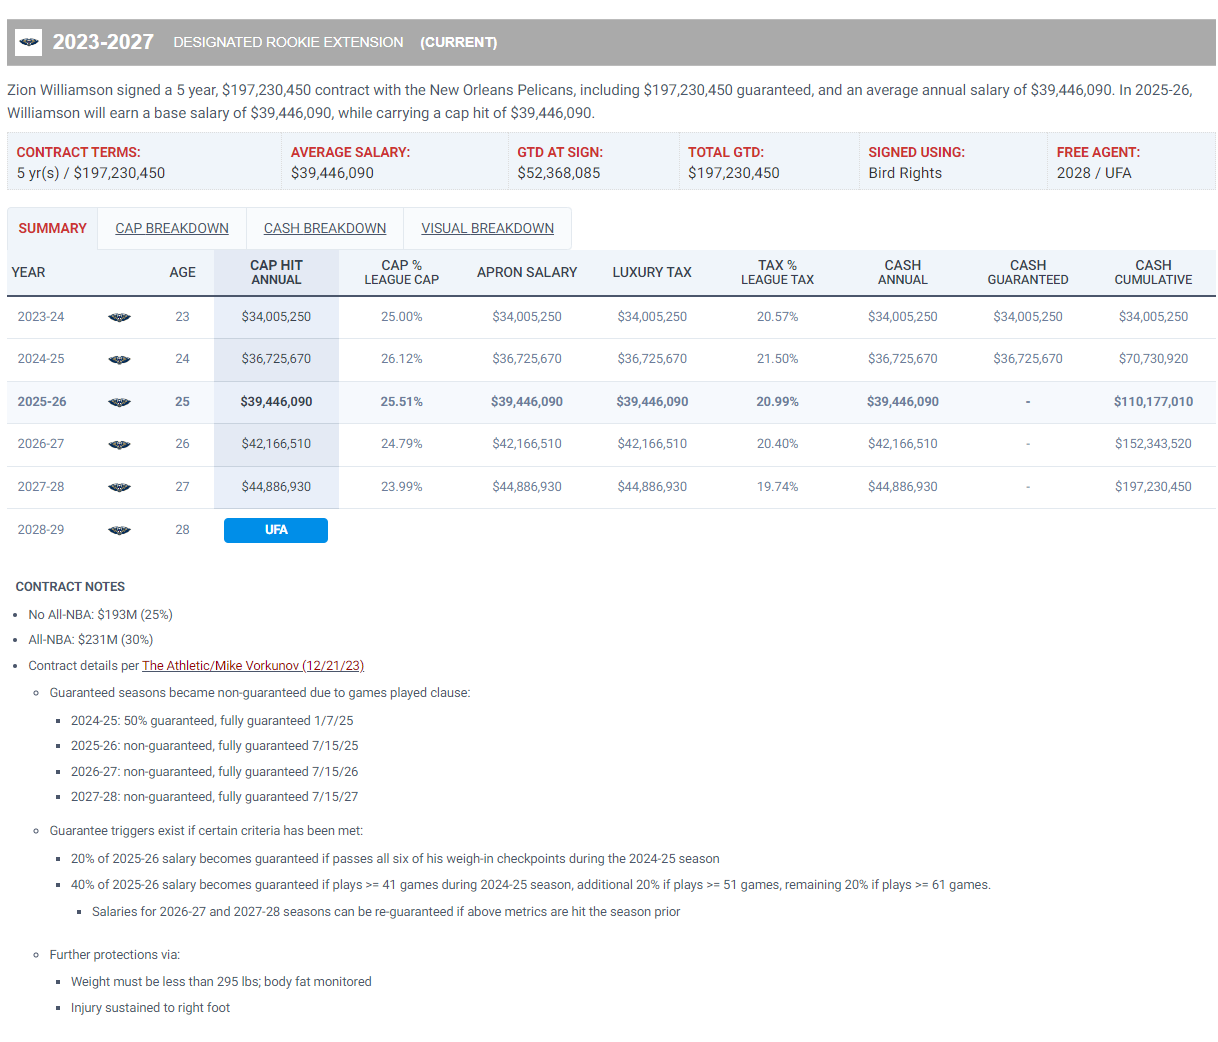
Task: Click the Weight must be less than 295 lbs note
Action: 221,982
